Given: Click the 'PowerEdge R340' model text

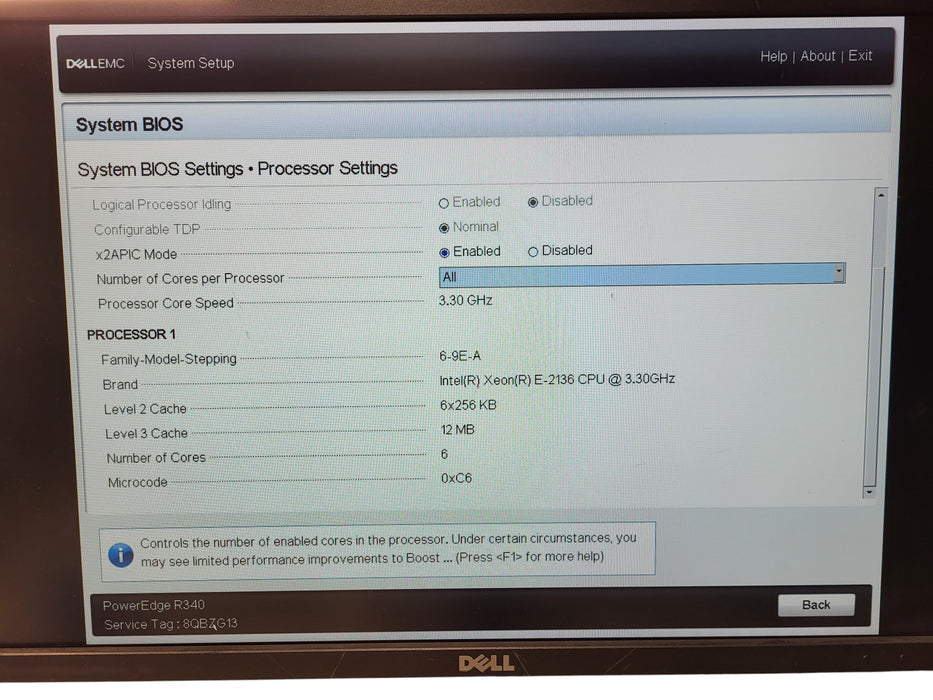Looking at the screenshot, I should (x=154, y=605).
